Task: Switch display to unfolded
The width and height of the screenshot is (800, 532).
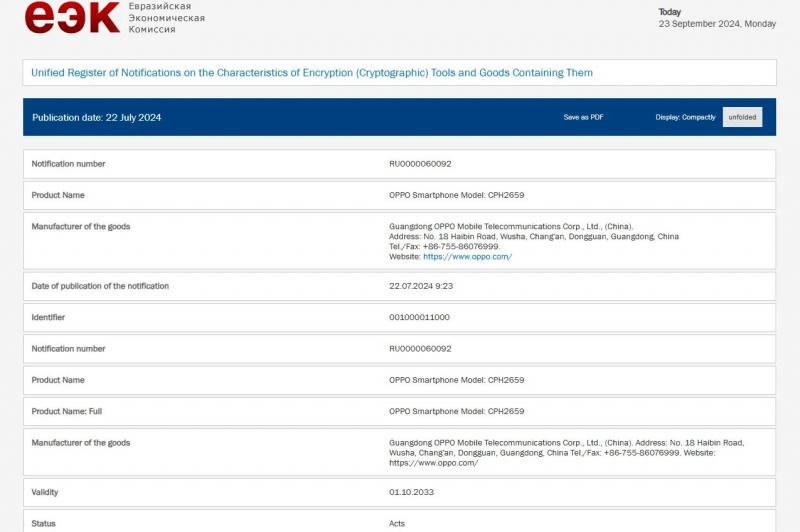Action: pyautogui.click(x=742, y=117)
